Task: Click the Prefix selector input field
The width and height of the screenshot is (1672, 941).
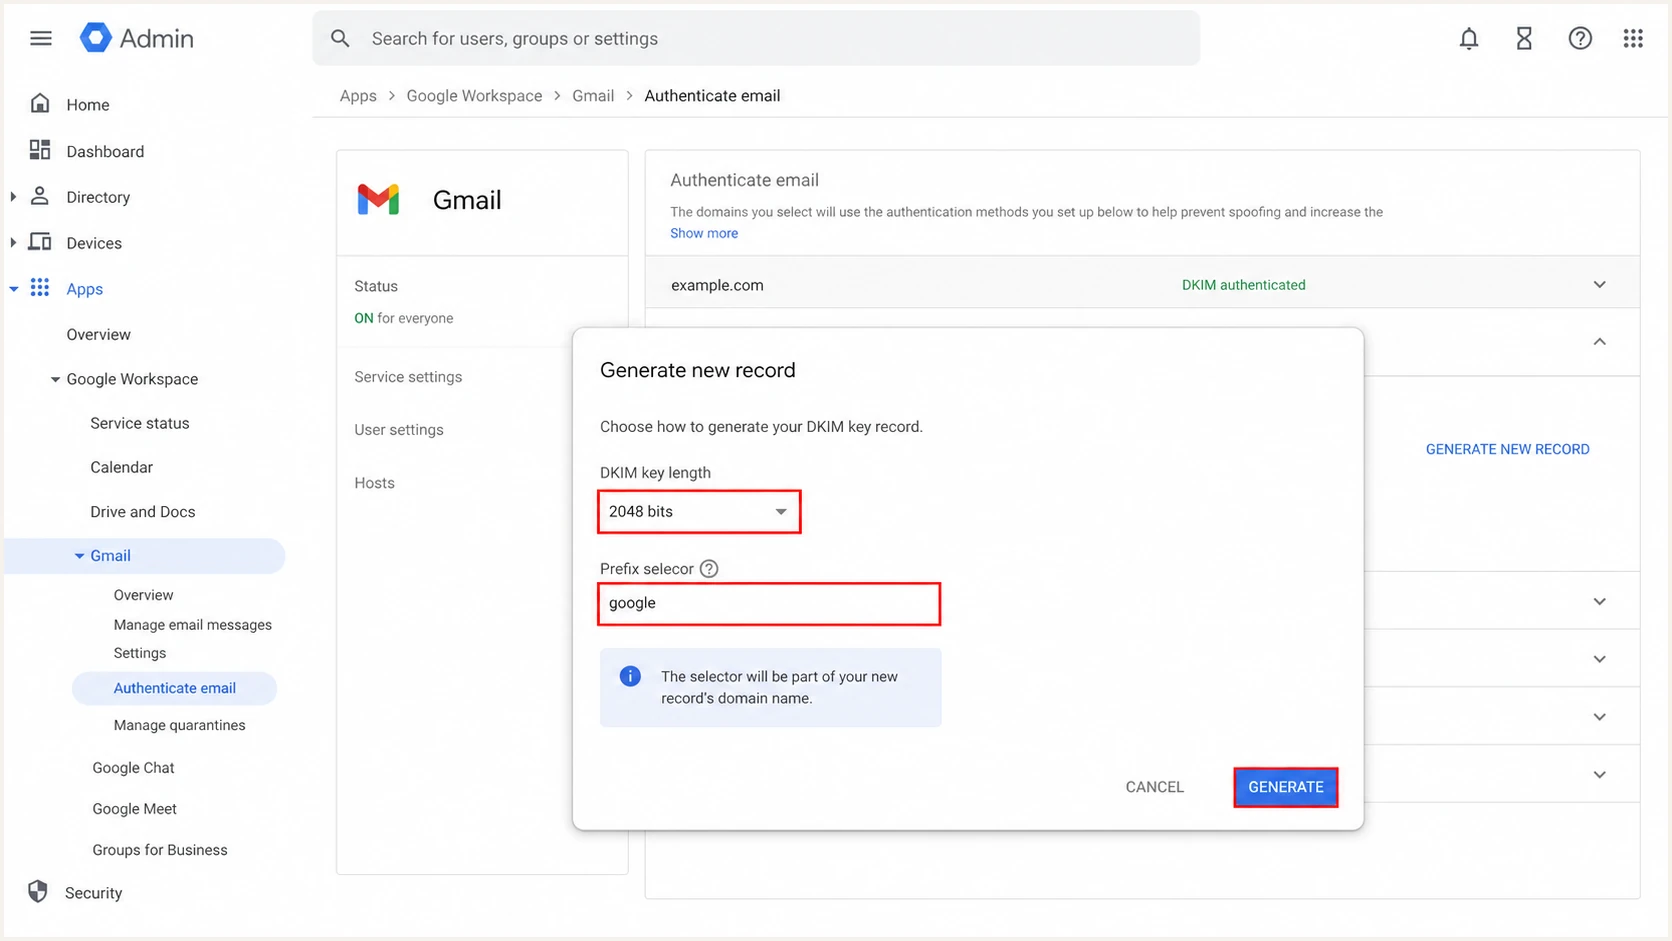Action: click(769, 604)
